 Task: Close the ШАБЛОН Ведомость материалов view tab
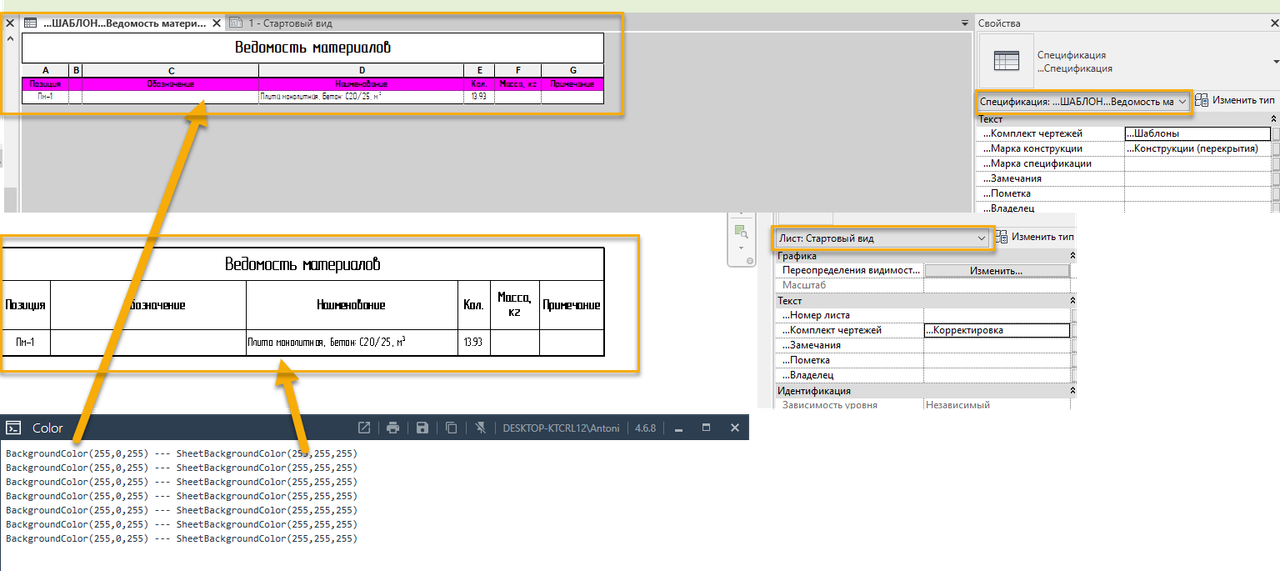(217, 23)
